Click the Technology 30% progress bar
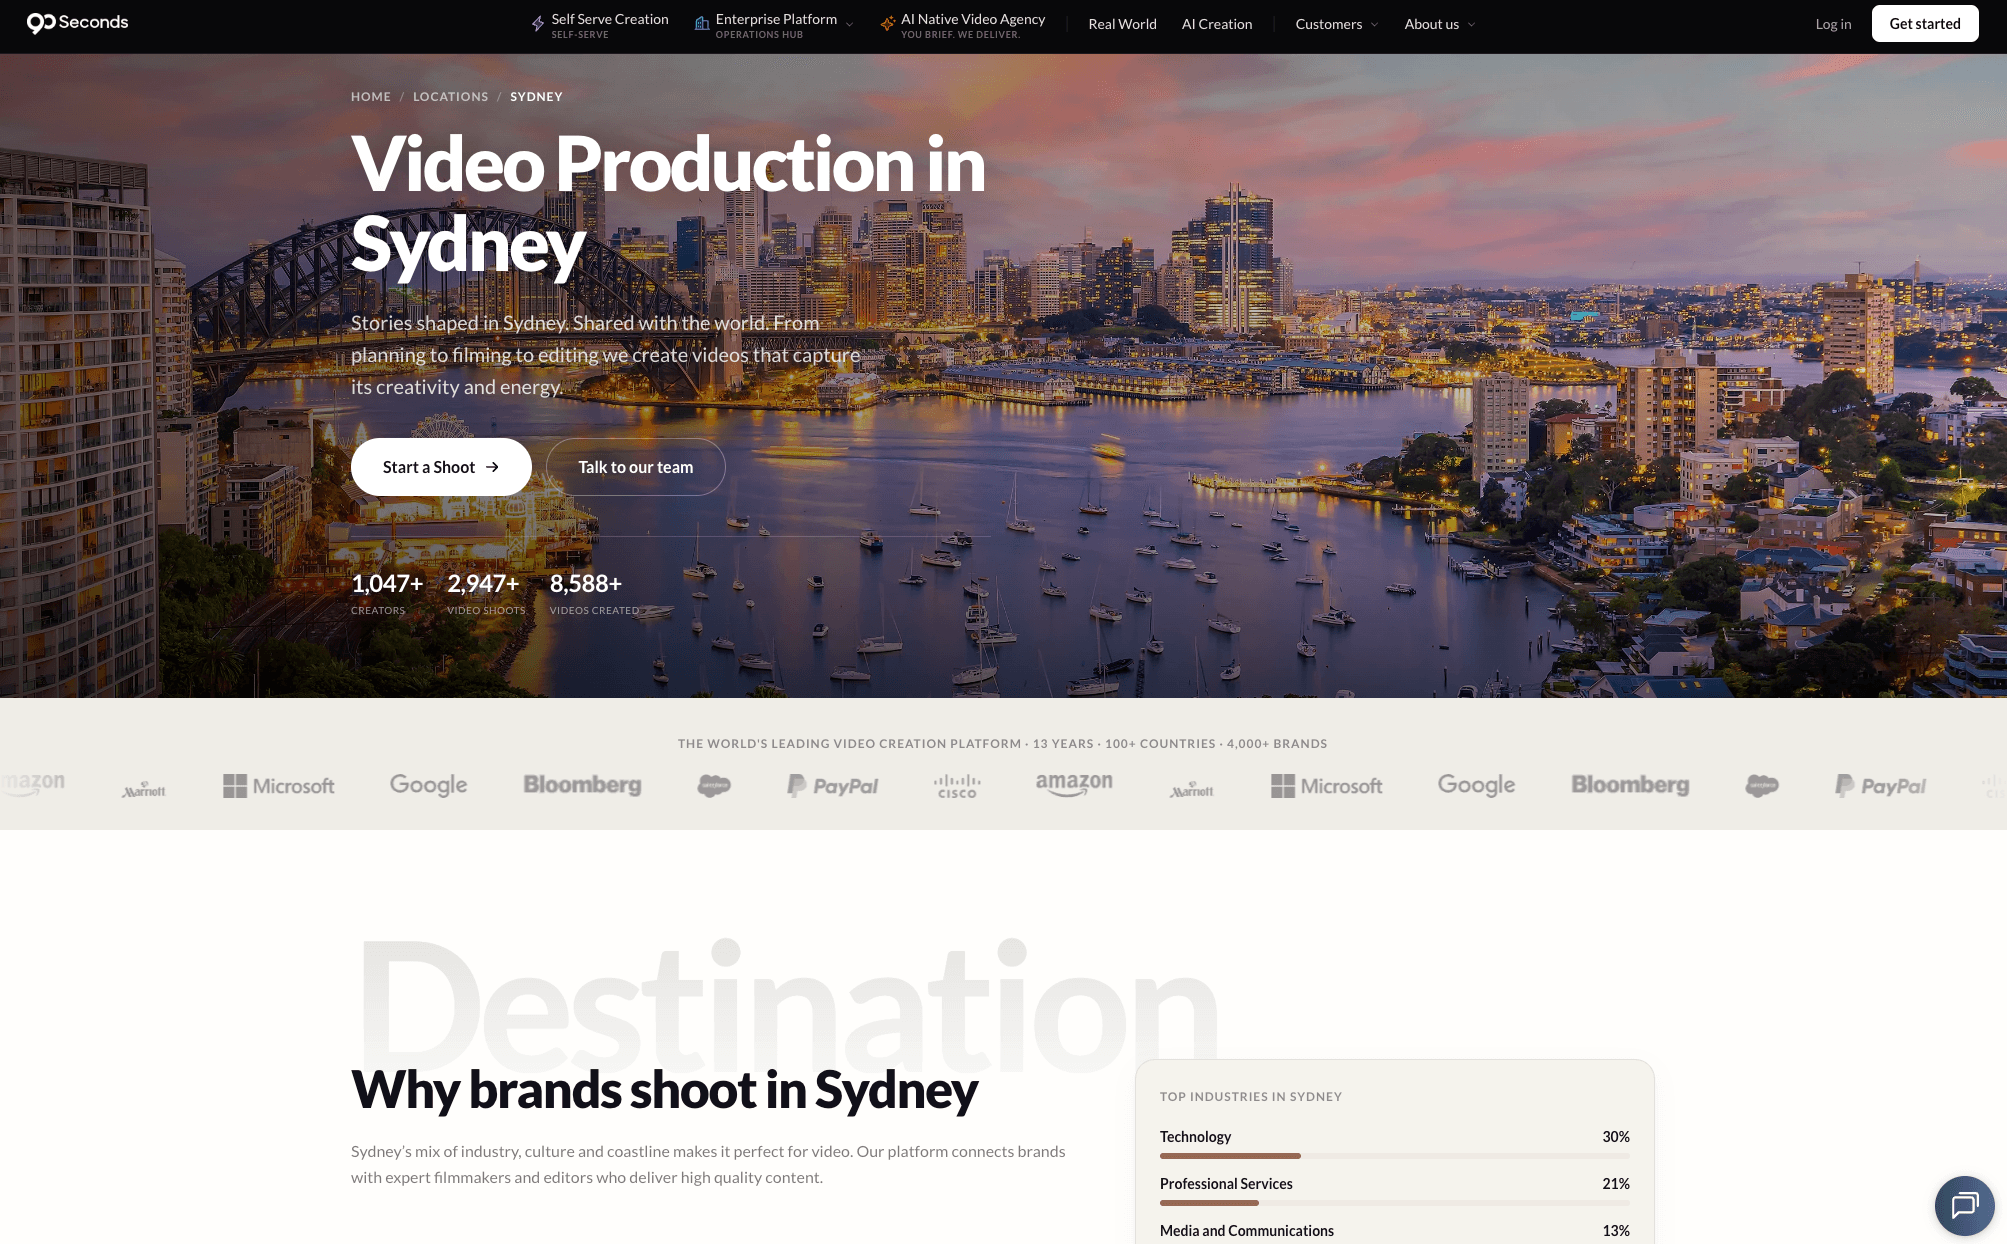The height and width of the screenshot is (1244, 2007). click(1394, 1156)
